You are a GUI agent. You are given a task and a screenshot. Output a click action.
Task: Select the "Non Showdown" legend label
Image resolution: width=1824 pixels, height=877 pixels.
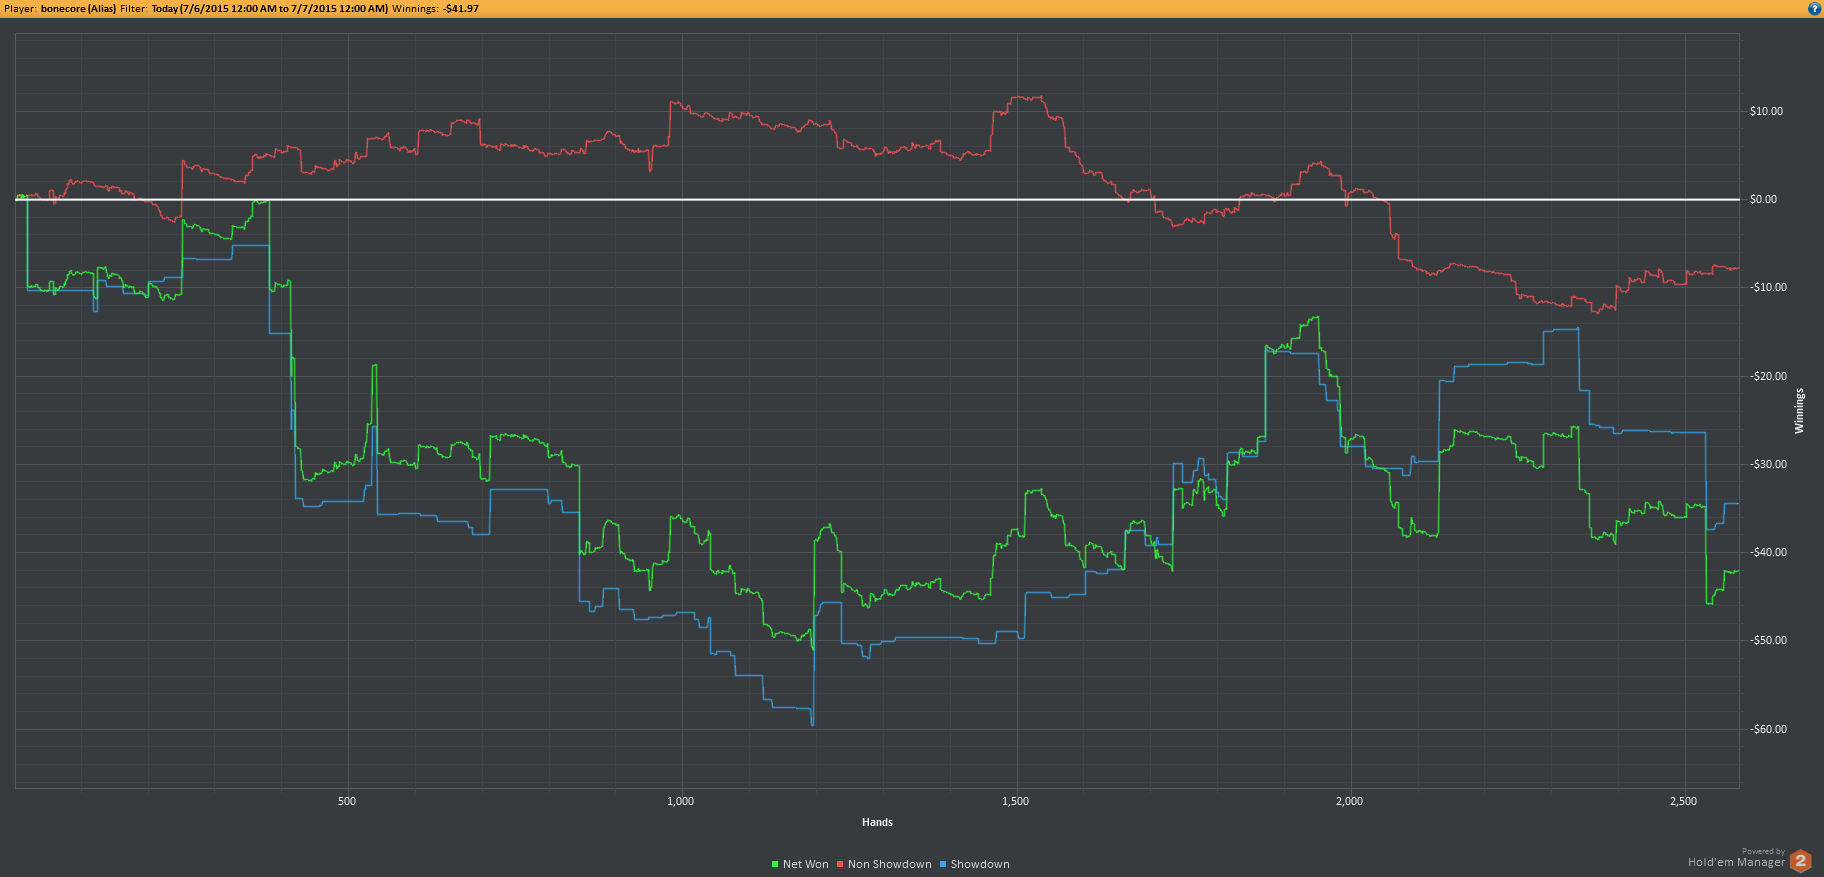pos(890,864)
